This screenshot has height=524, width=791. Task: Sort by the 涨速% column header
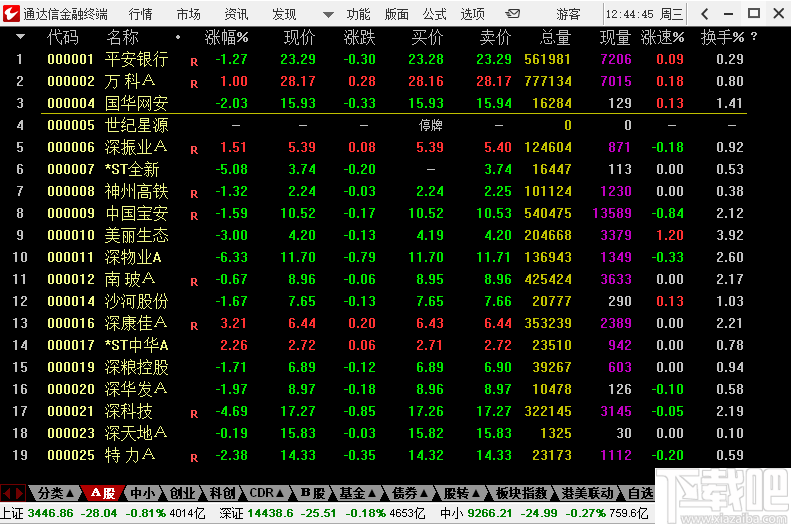pos(662,37)
